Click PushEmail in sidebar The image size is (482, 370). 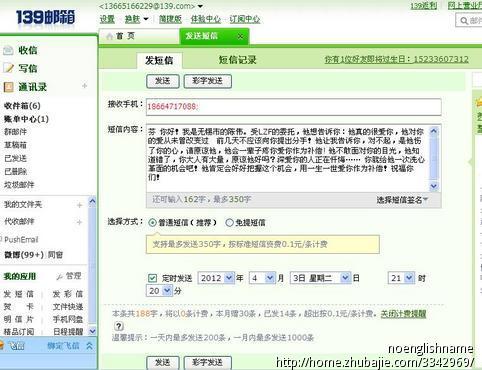21,239
